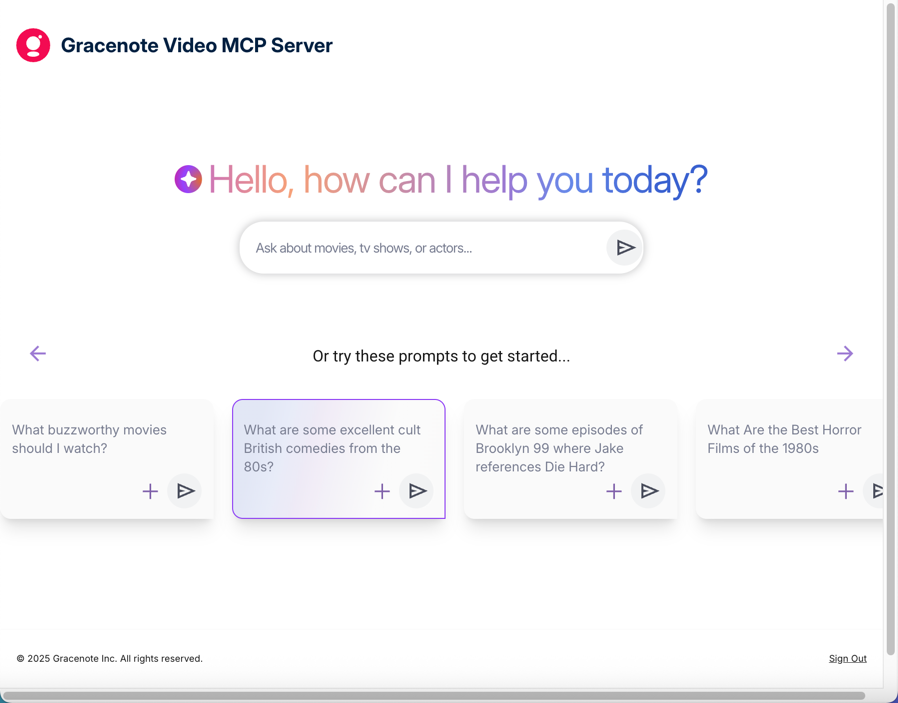The height and width of the screenshot is (703, 898).
Task: Show next prompts with right arrow
Action: pyautogui.click(x=845, y=354)
